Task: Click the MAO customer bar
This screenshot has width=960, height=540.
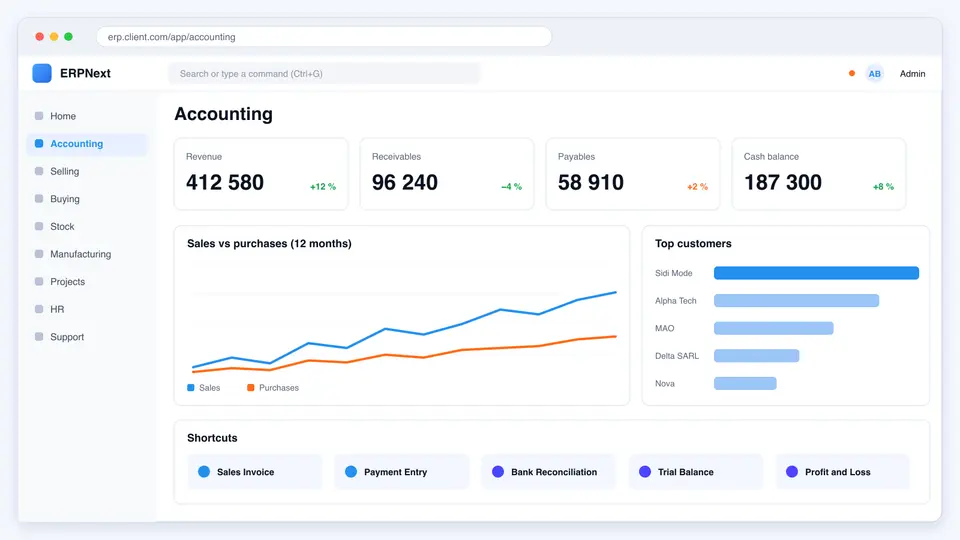Action: (x=773, y=328)
